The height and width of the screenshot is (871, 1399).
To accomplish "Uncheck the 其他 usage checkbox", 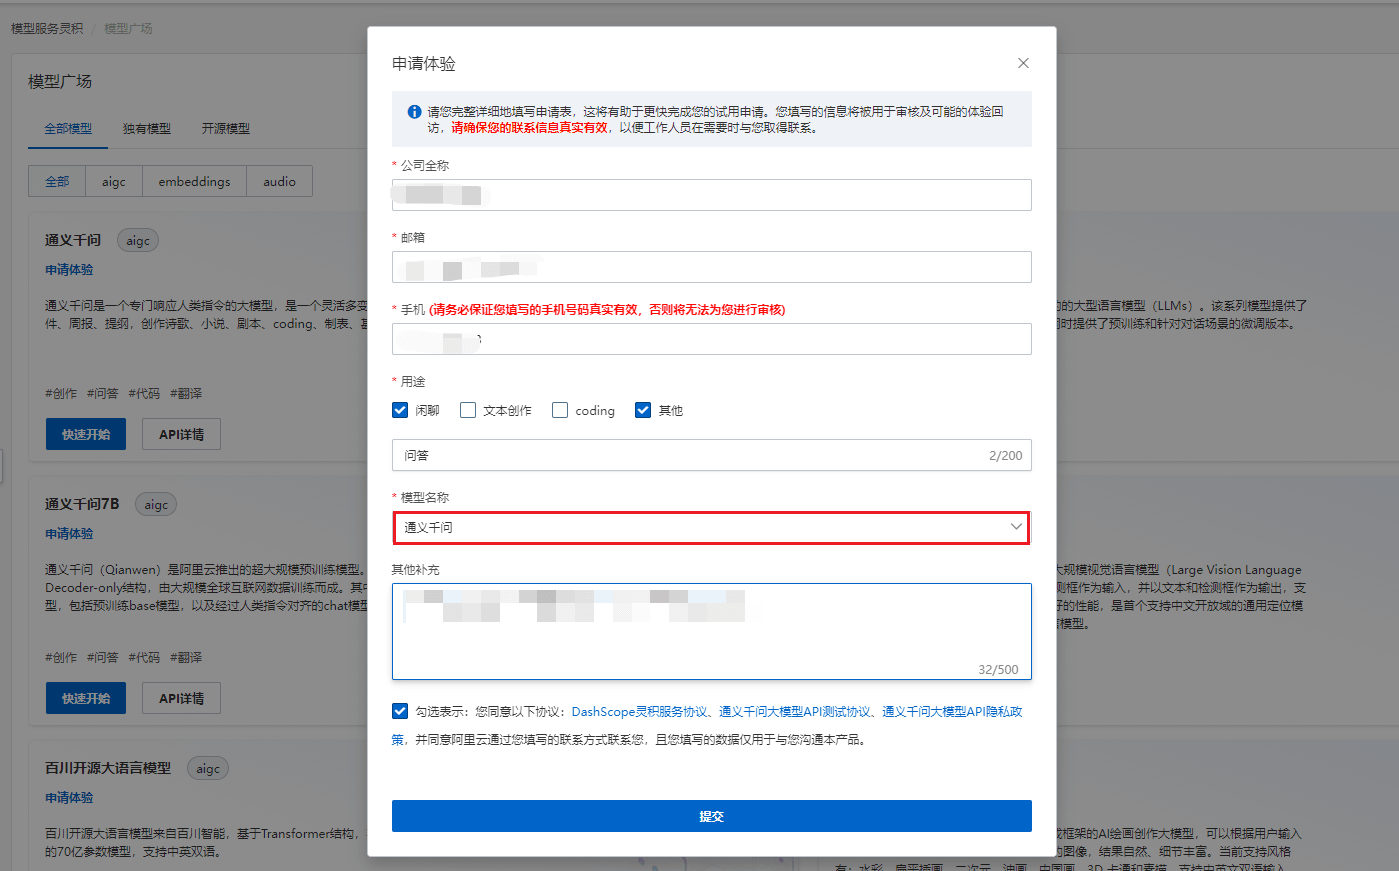I will tap(643, 410).
